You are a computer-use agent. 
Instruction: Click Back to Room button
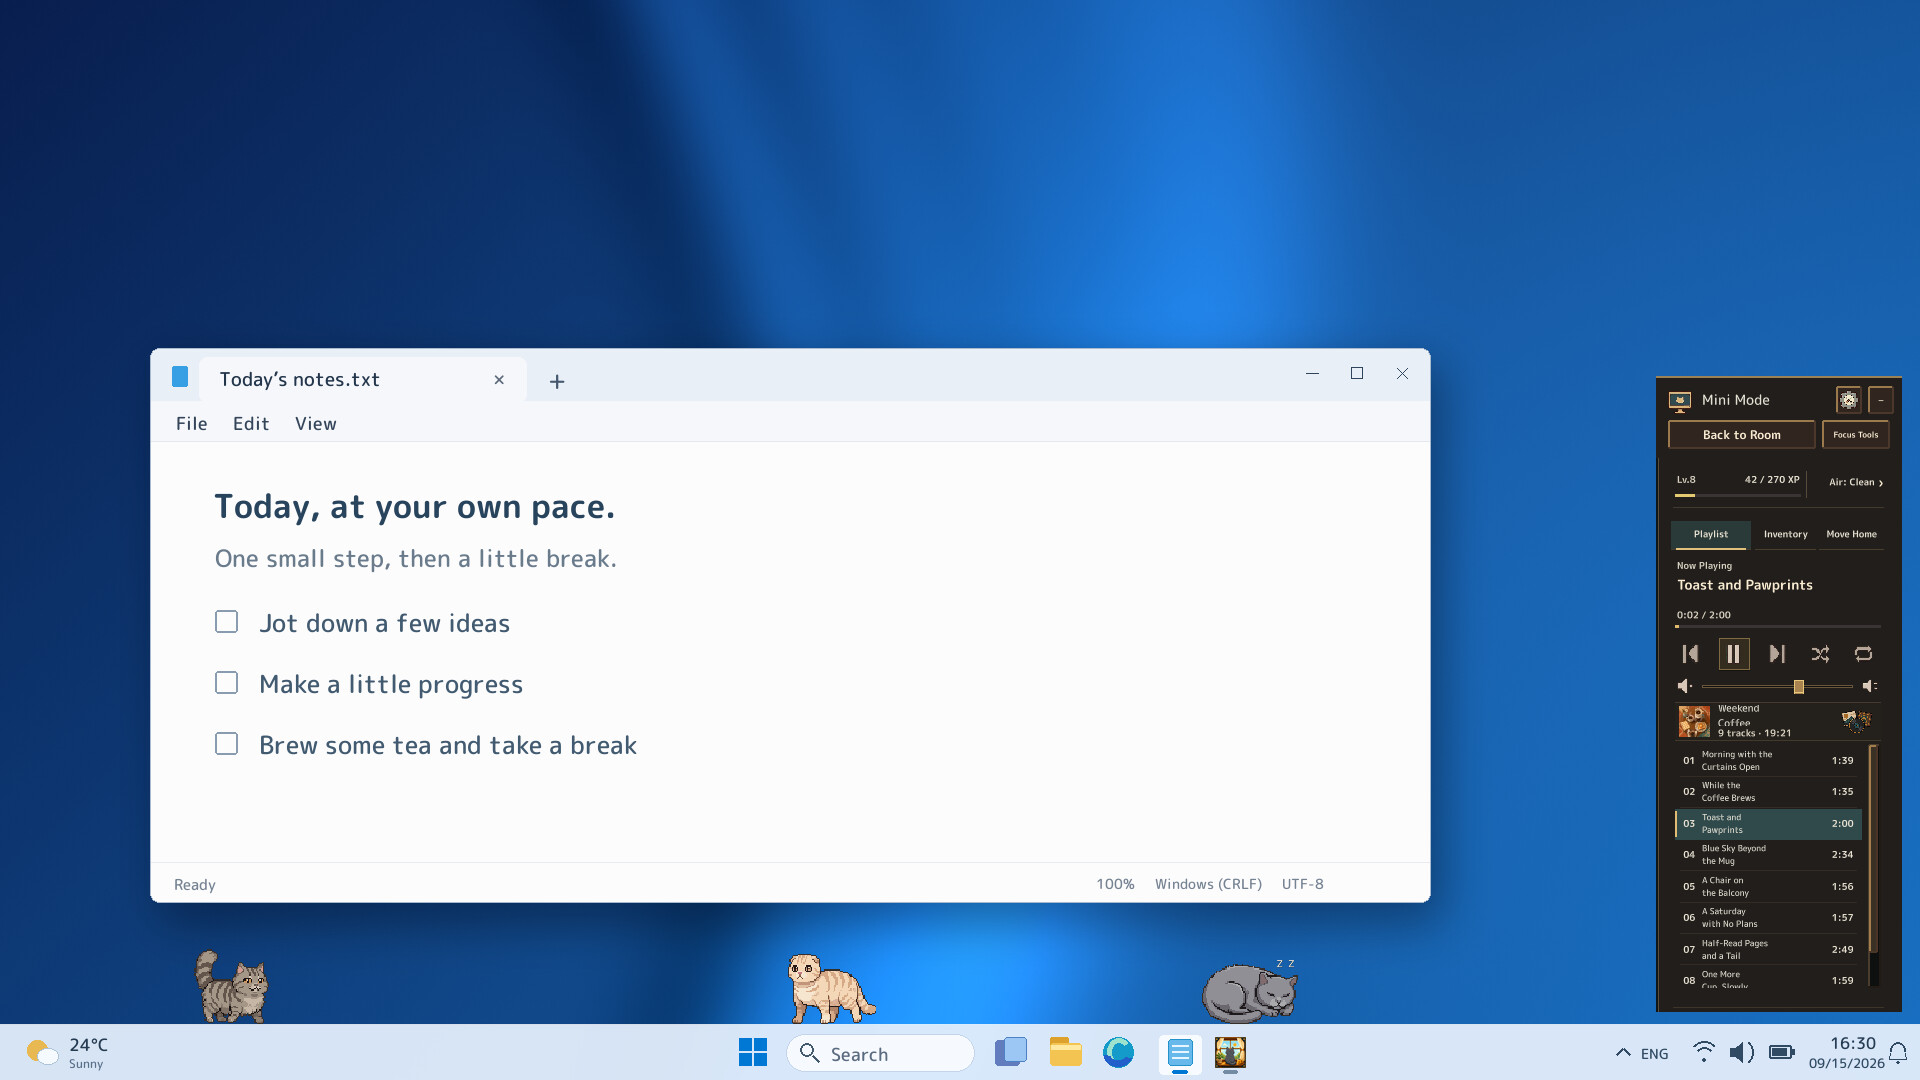[1741, 435]
